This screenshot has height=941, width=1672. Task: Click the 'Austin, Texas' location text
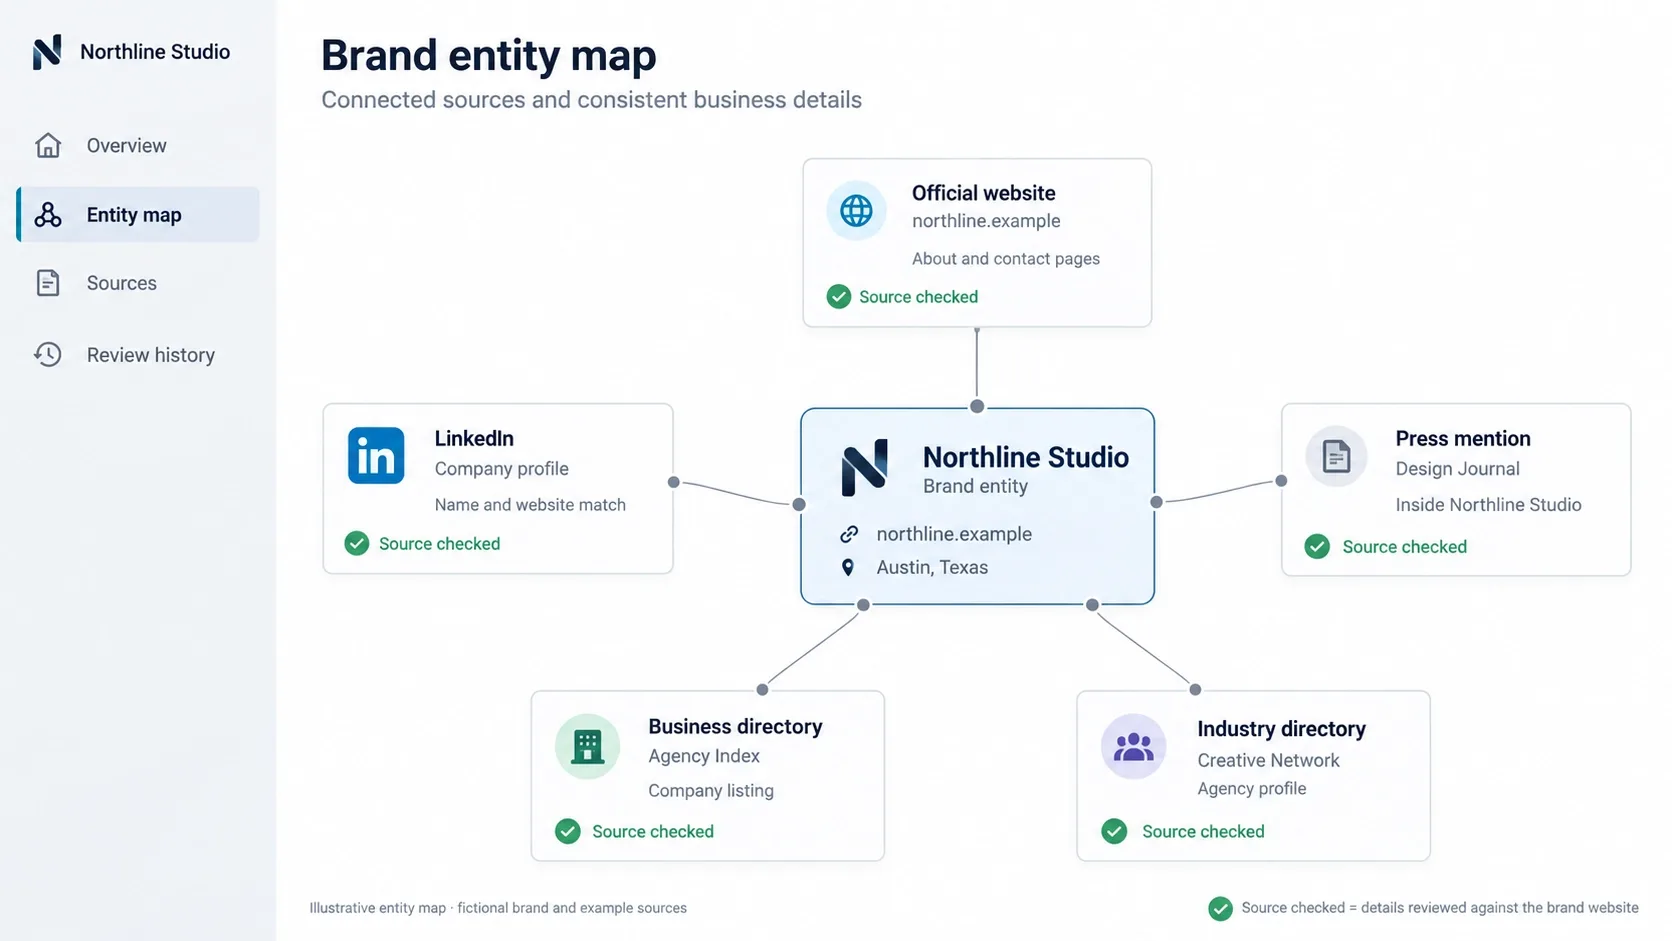pos(932,567)
